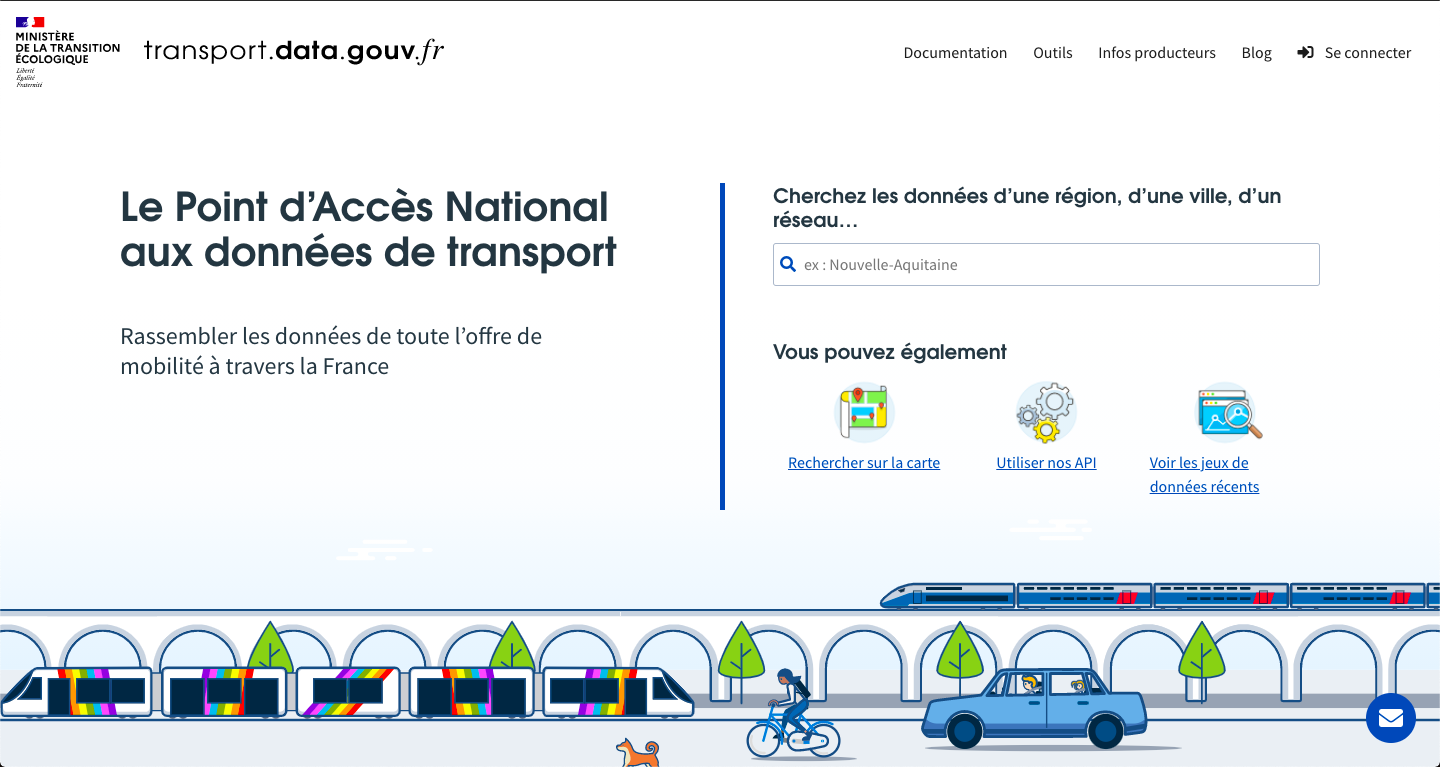Open the Documentation menu item
The image size is (1440, 767).
click(955, 53)
